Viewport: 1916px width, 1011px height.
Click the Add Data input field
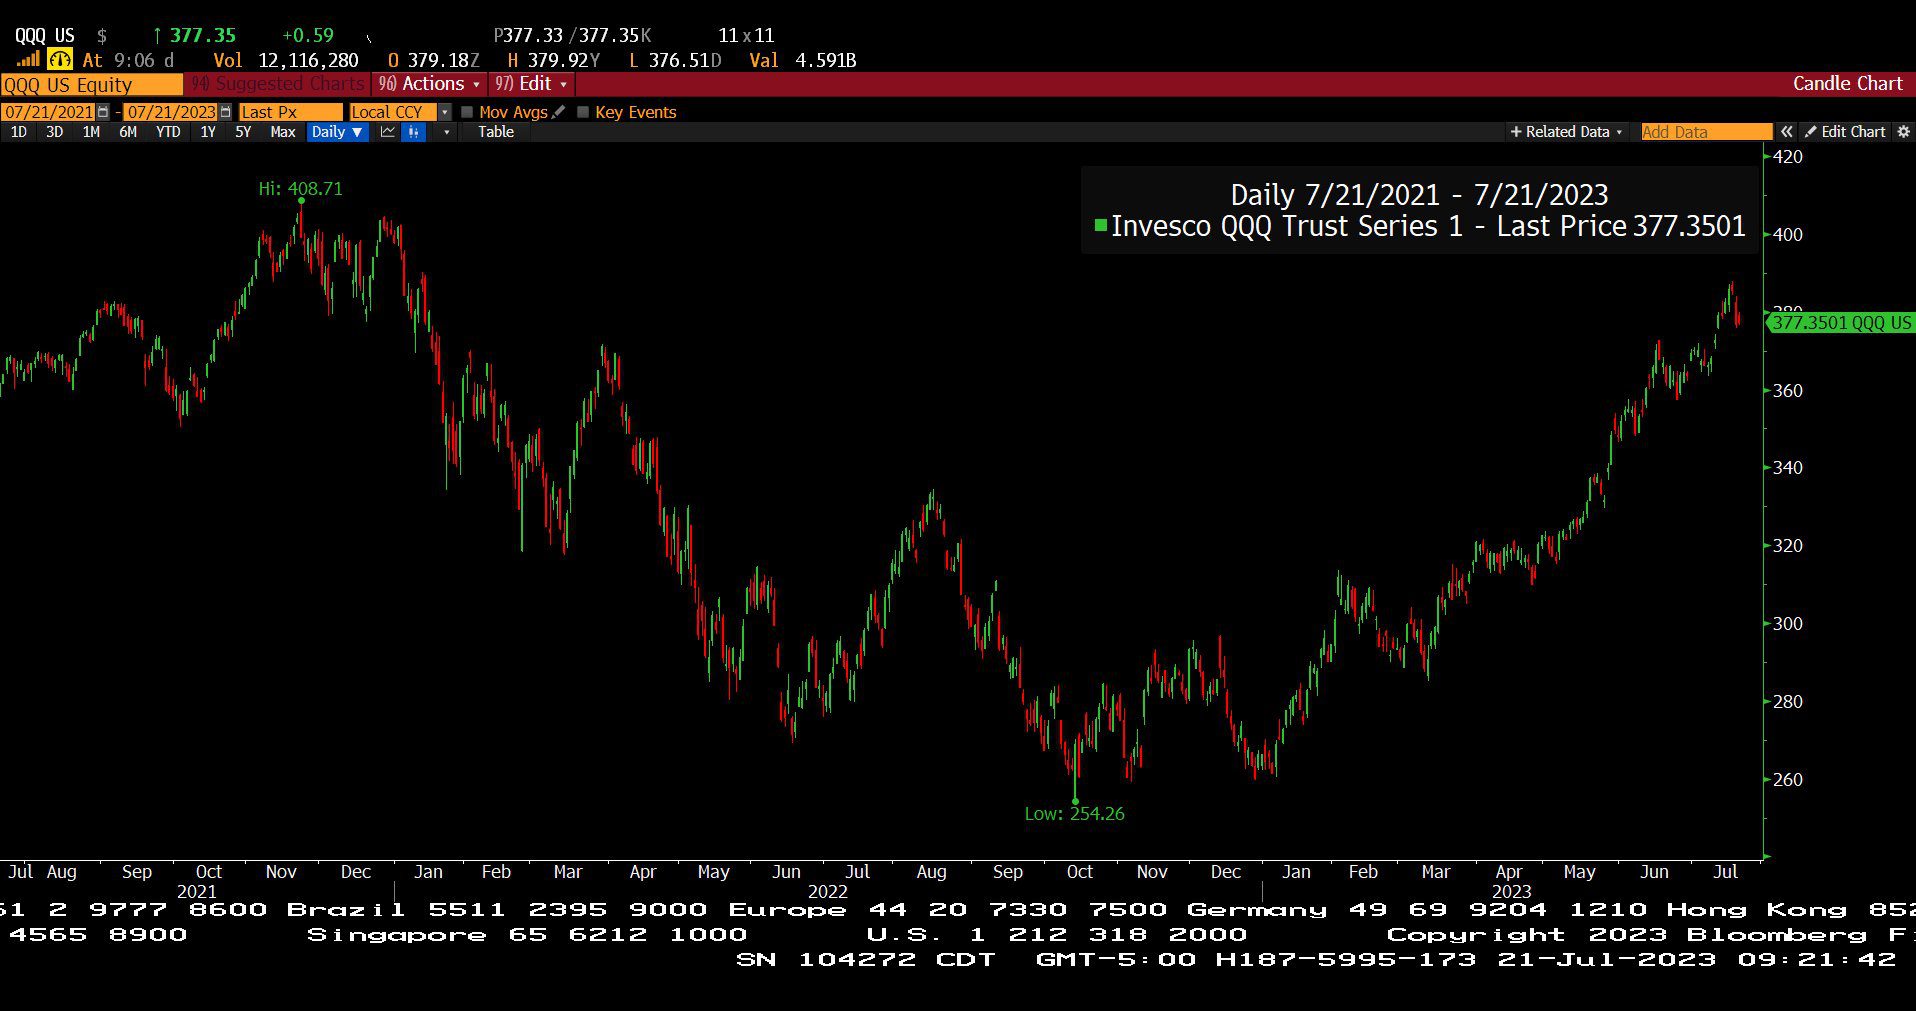1706,132
